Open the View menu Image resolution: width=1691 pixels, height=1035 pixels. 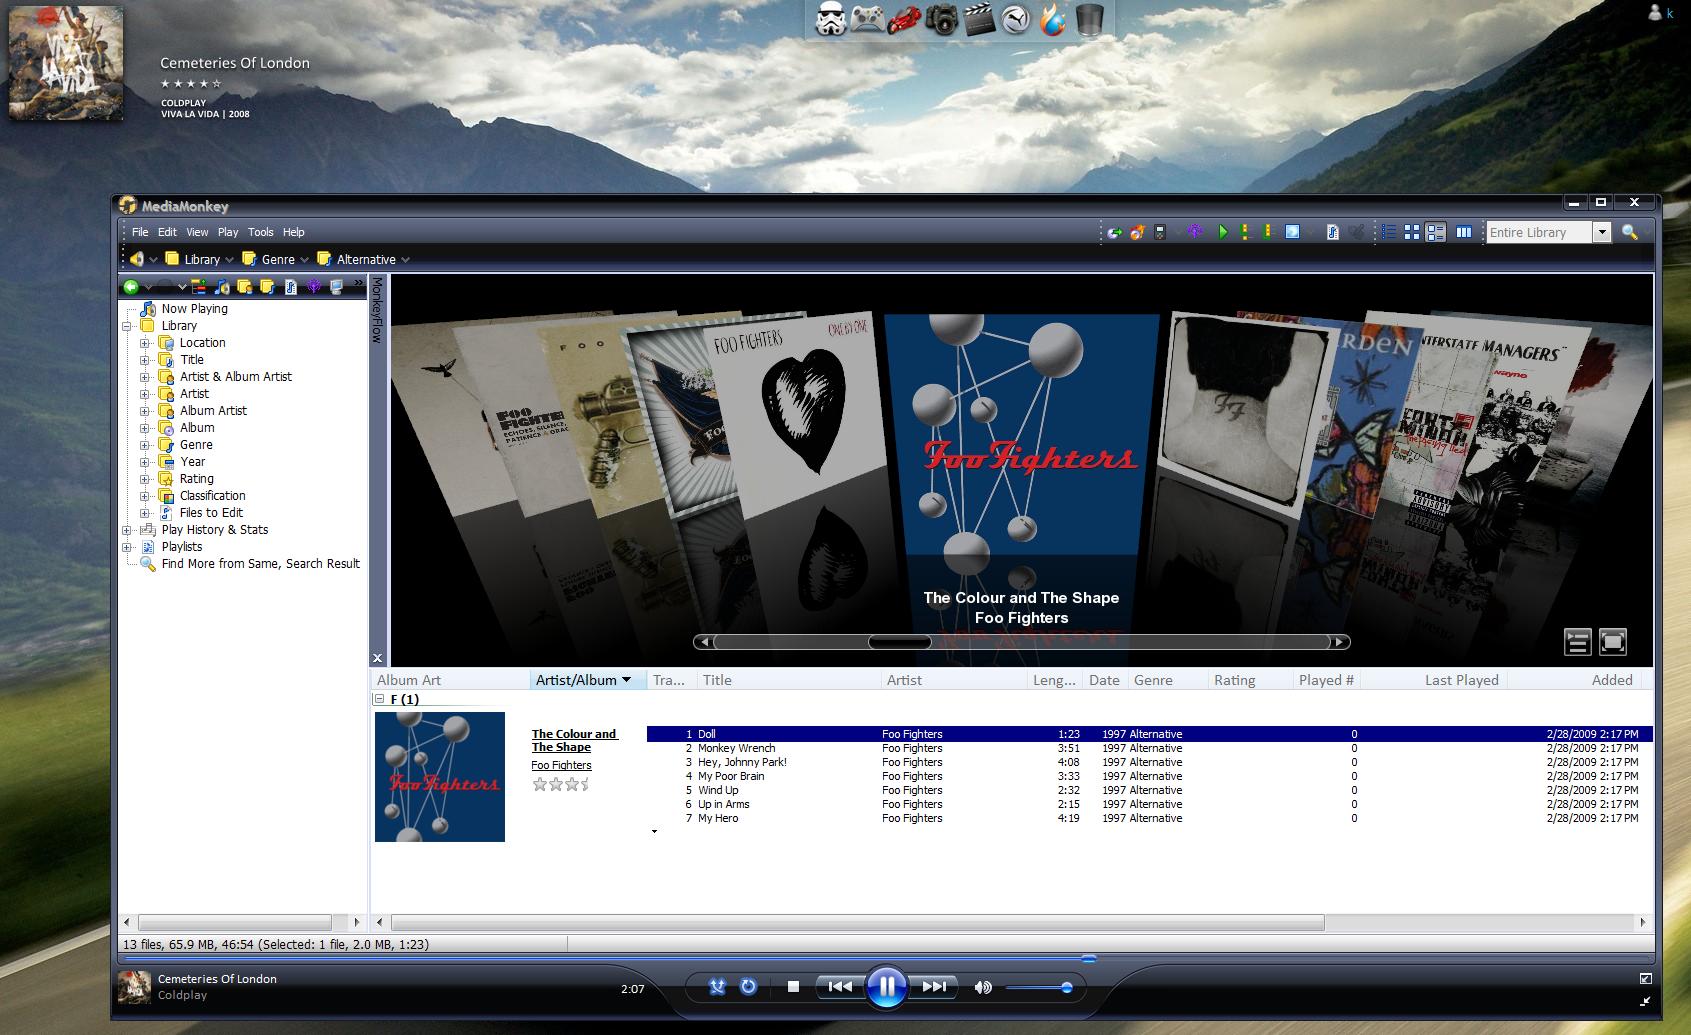(196, 231)
